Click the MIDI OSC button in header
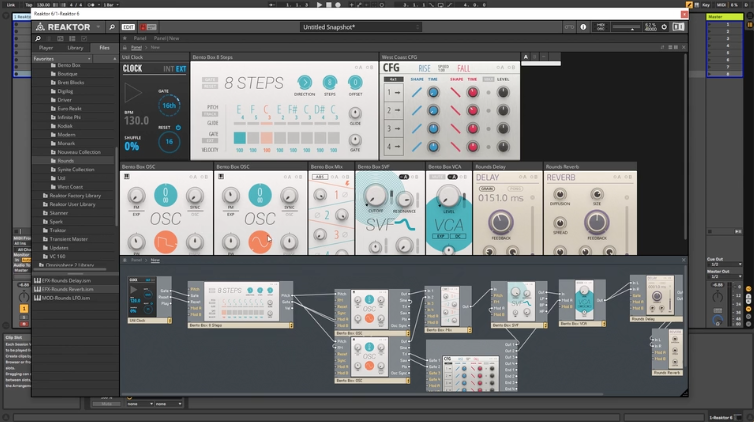Image resolution: width=754 pixels, height=422 pixels. [601, 27]
